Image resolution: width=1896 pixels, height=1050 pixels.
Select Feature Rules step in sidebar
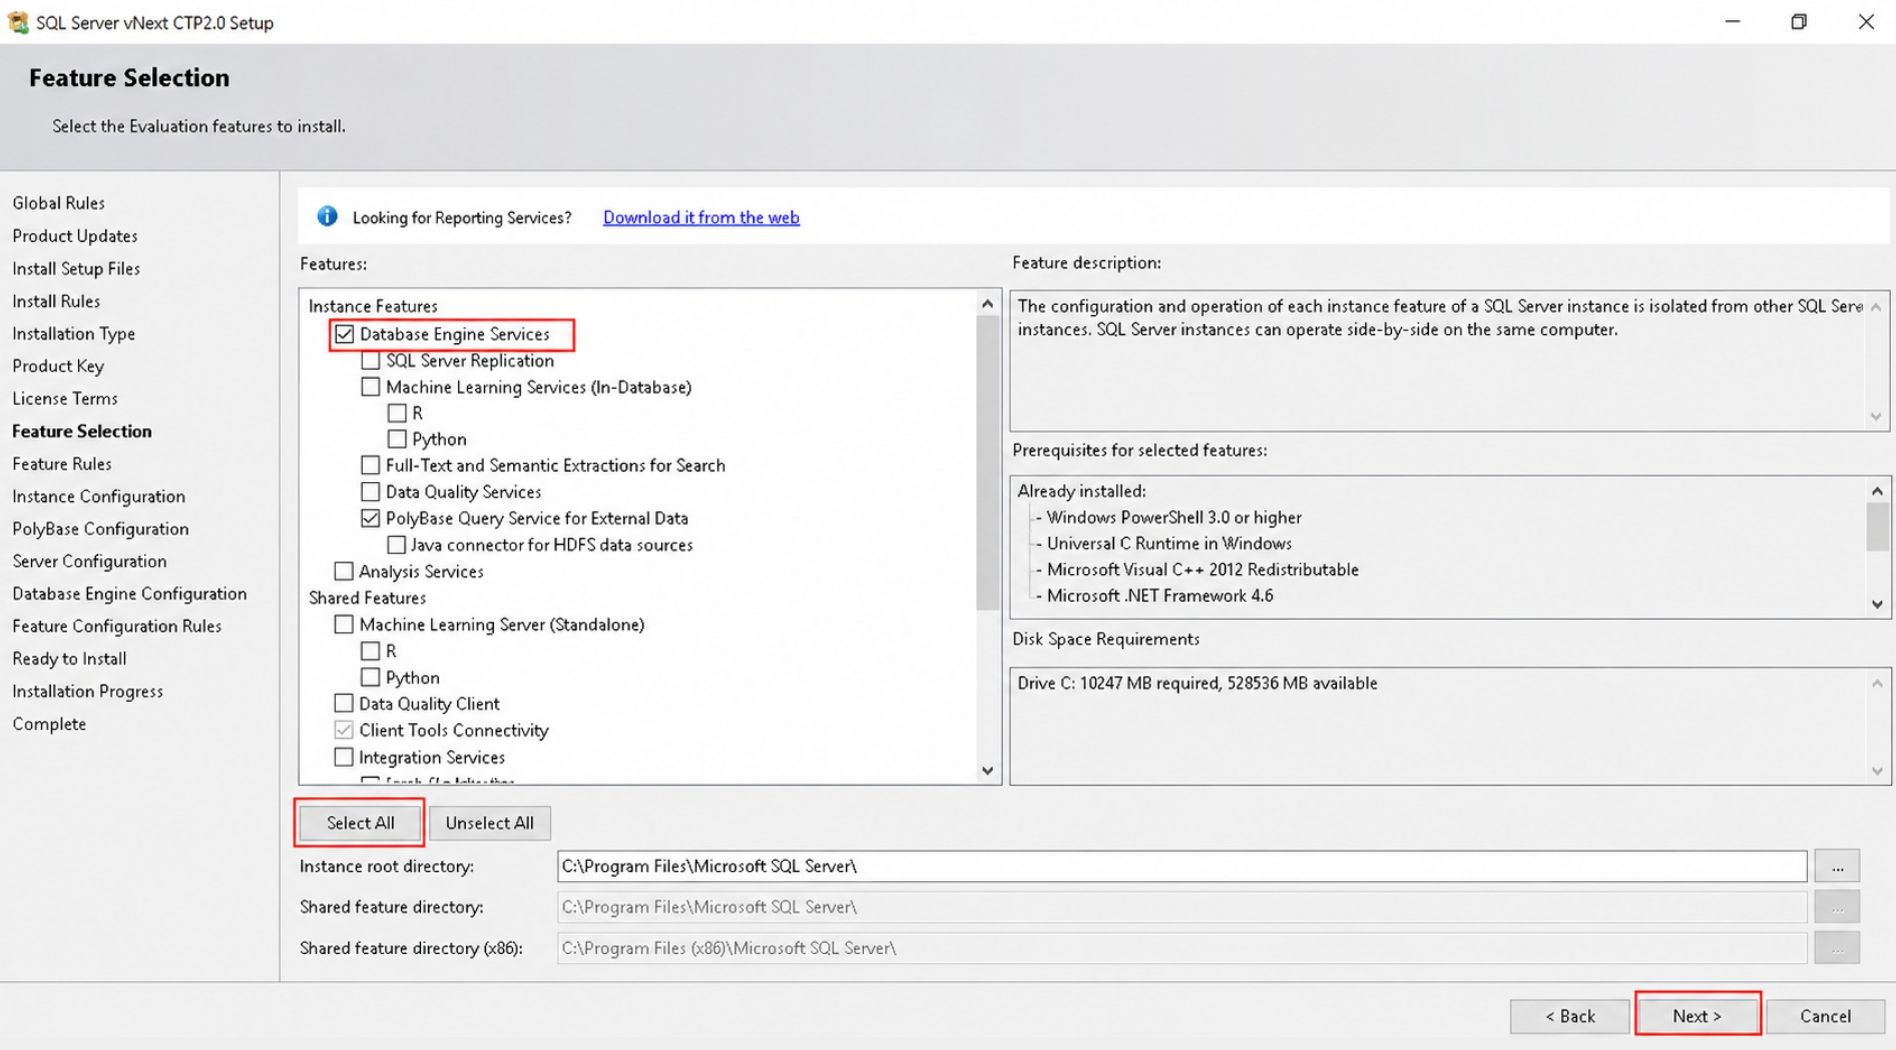click(x=62, y=464)
